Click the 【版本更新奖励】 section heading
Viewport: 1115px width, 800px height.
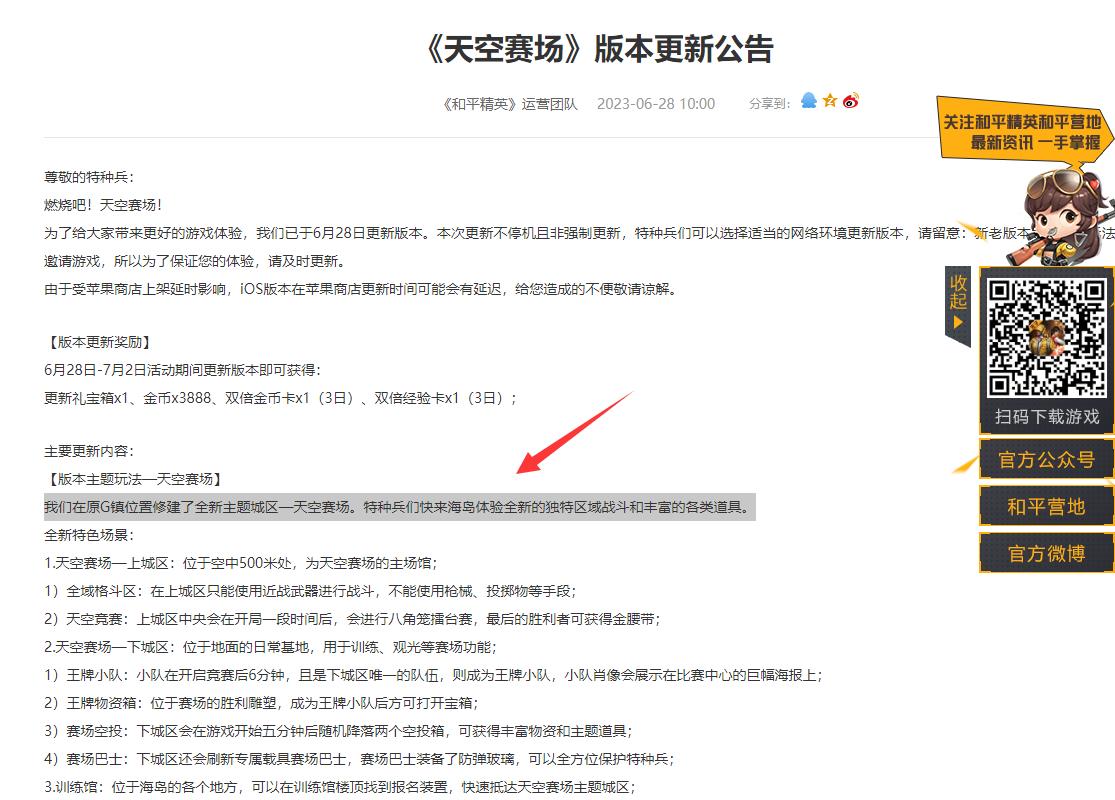pos(98,343)
